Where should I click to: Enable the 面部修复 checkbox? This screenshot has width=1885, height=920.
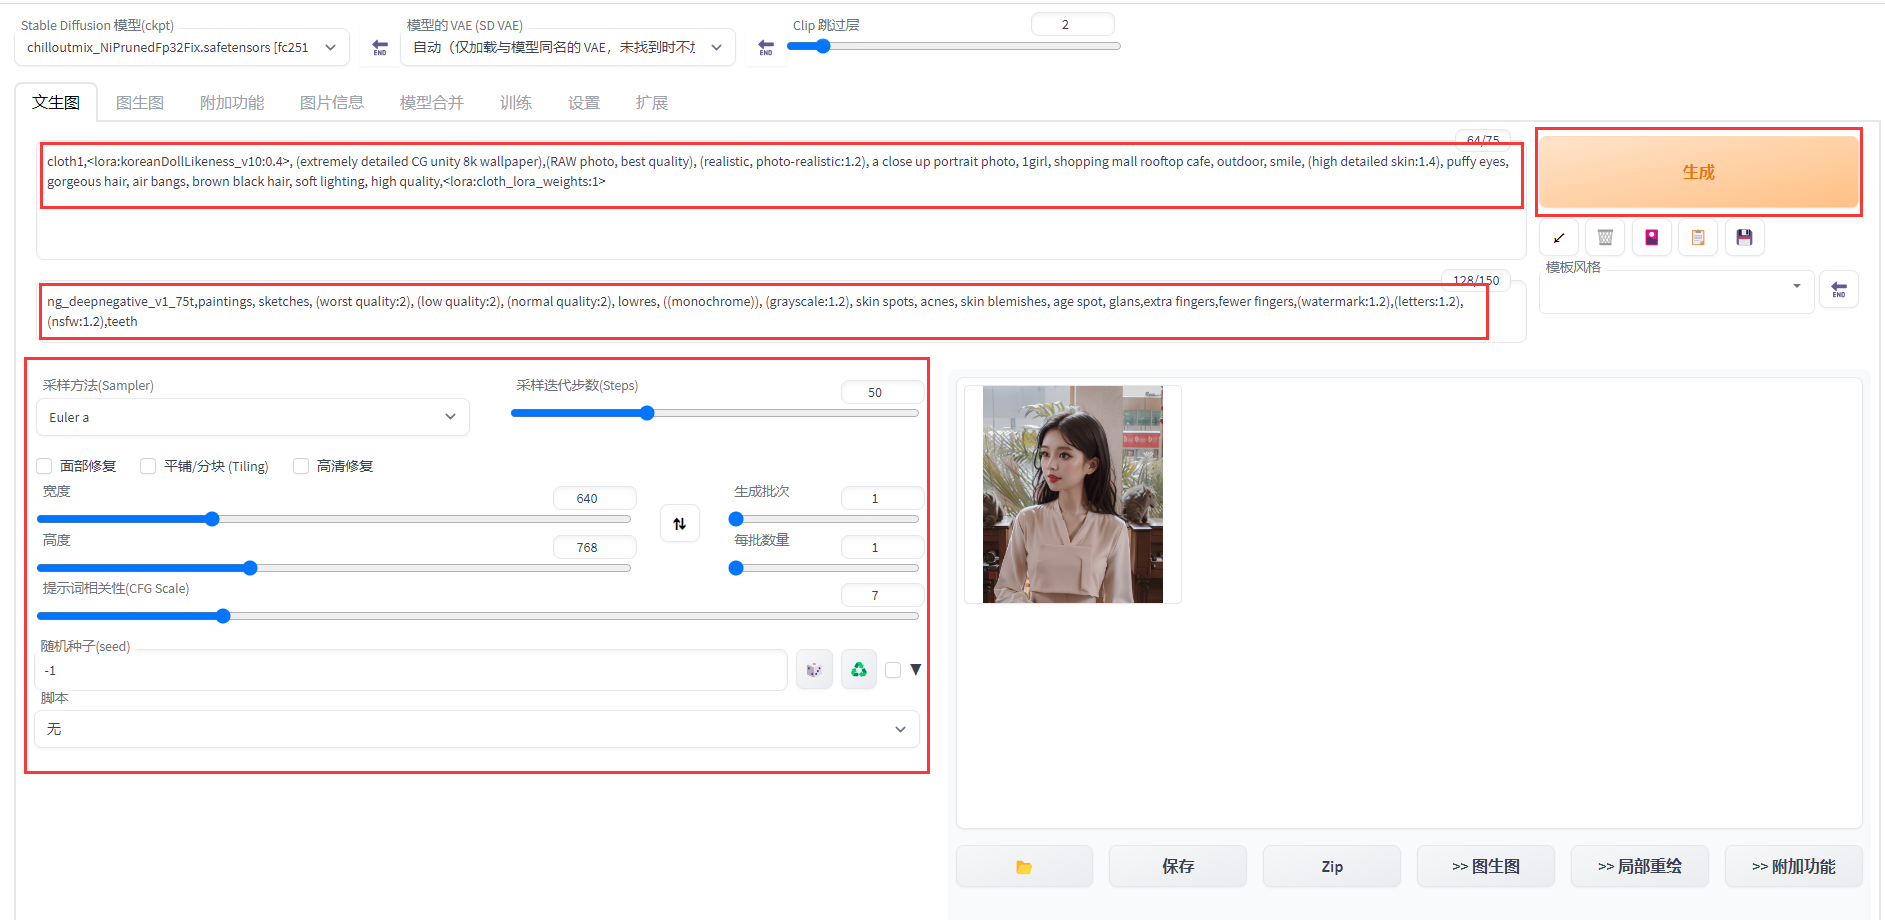pyautogui.click(x=44, y=466)
